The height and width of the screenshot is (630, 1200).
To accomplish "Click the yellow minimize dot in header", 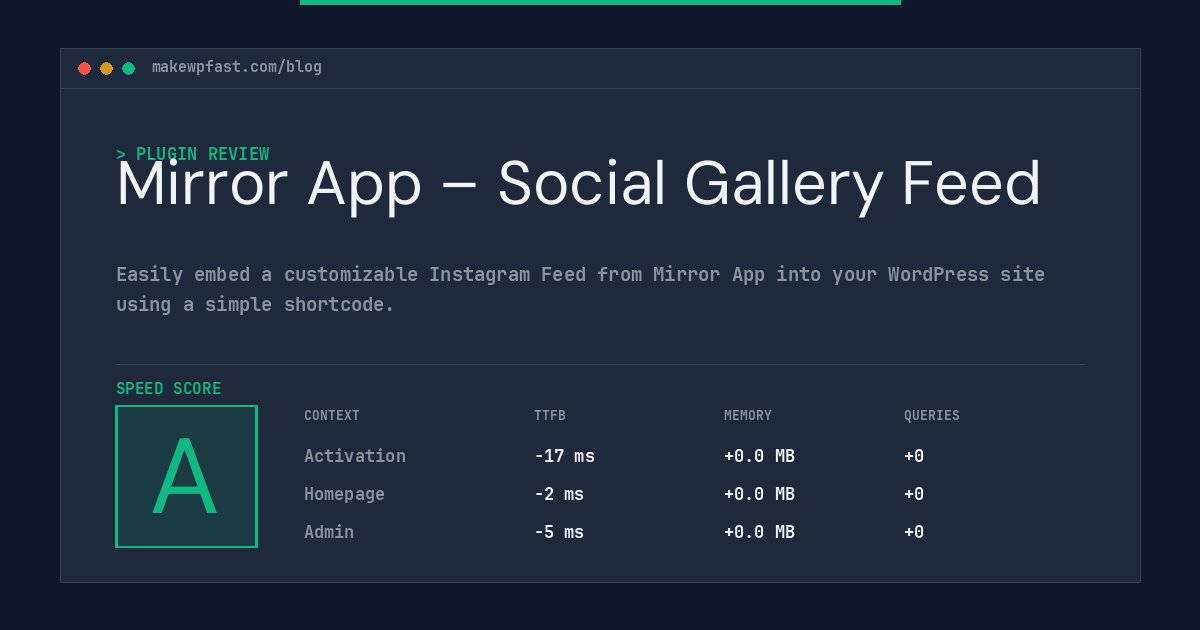I will click(x=106, y=68).
